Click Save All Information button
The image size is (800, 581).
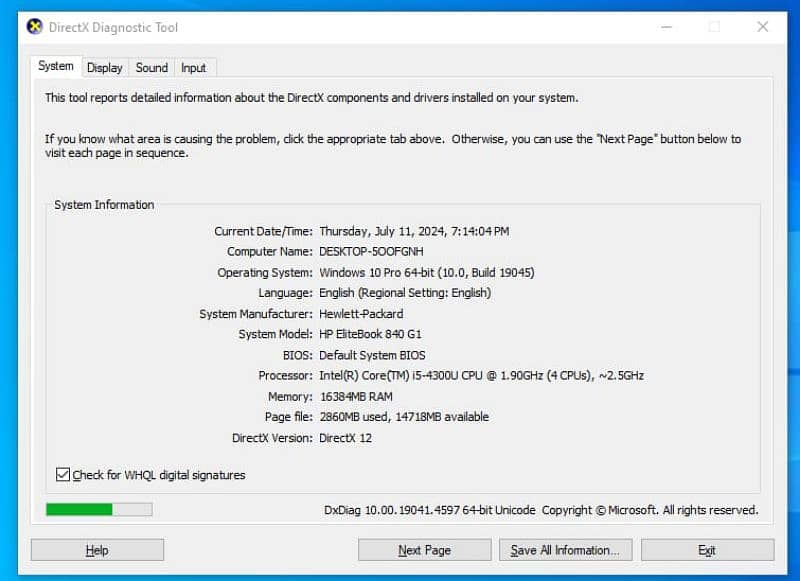point(565,550)
